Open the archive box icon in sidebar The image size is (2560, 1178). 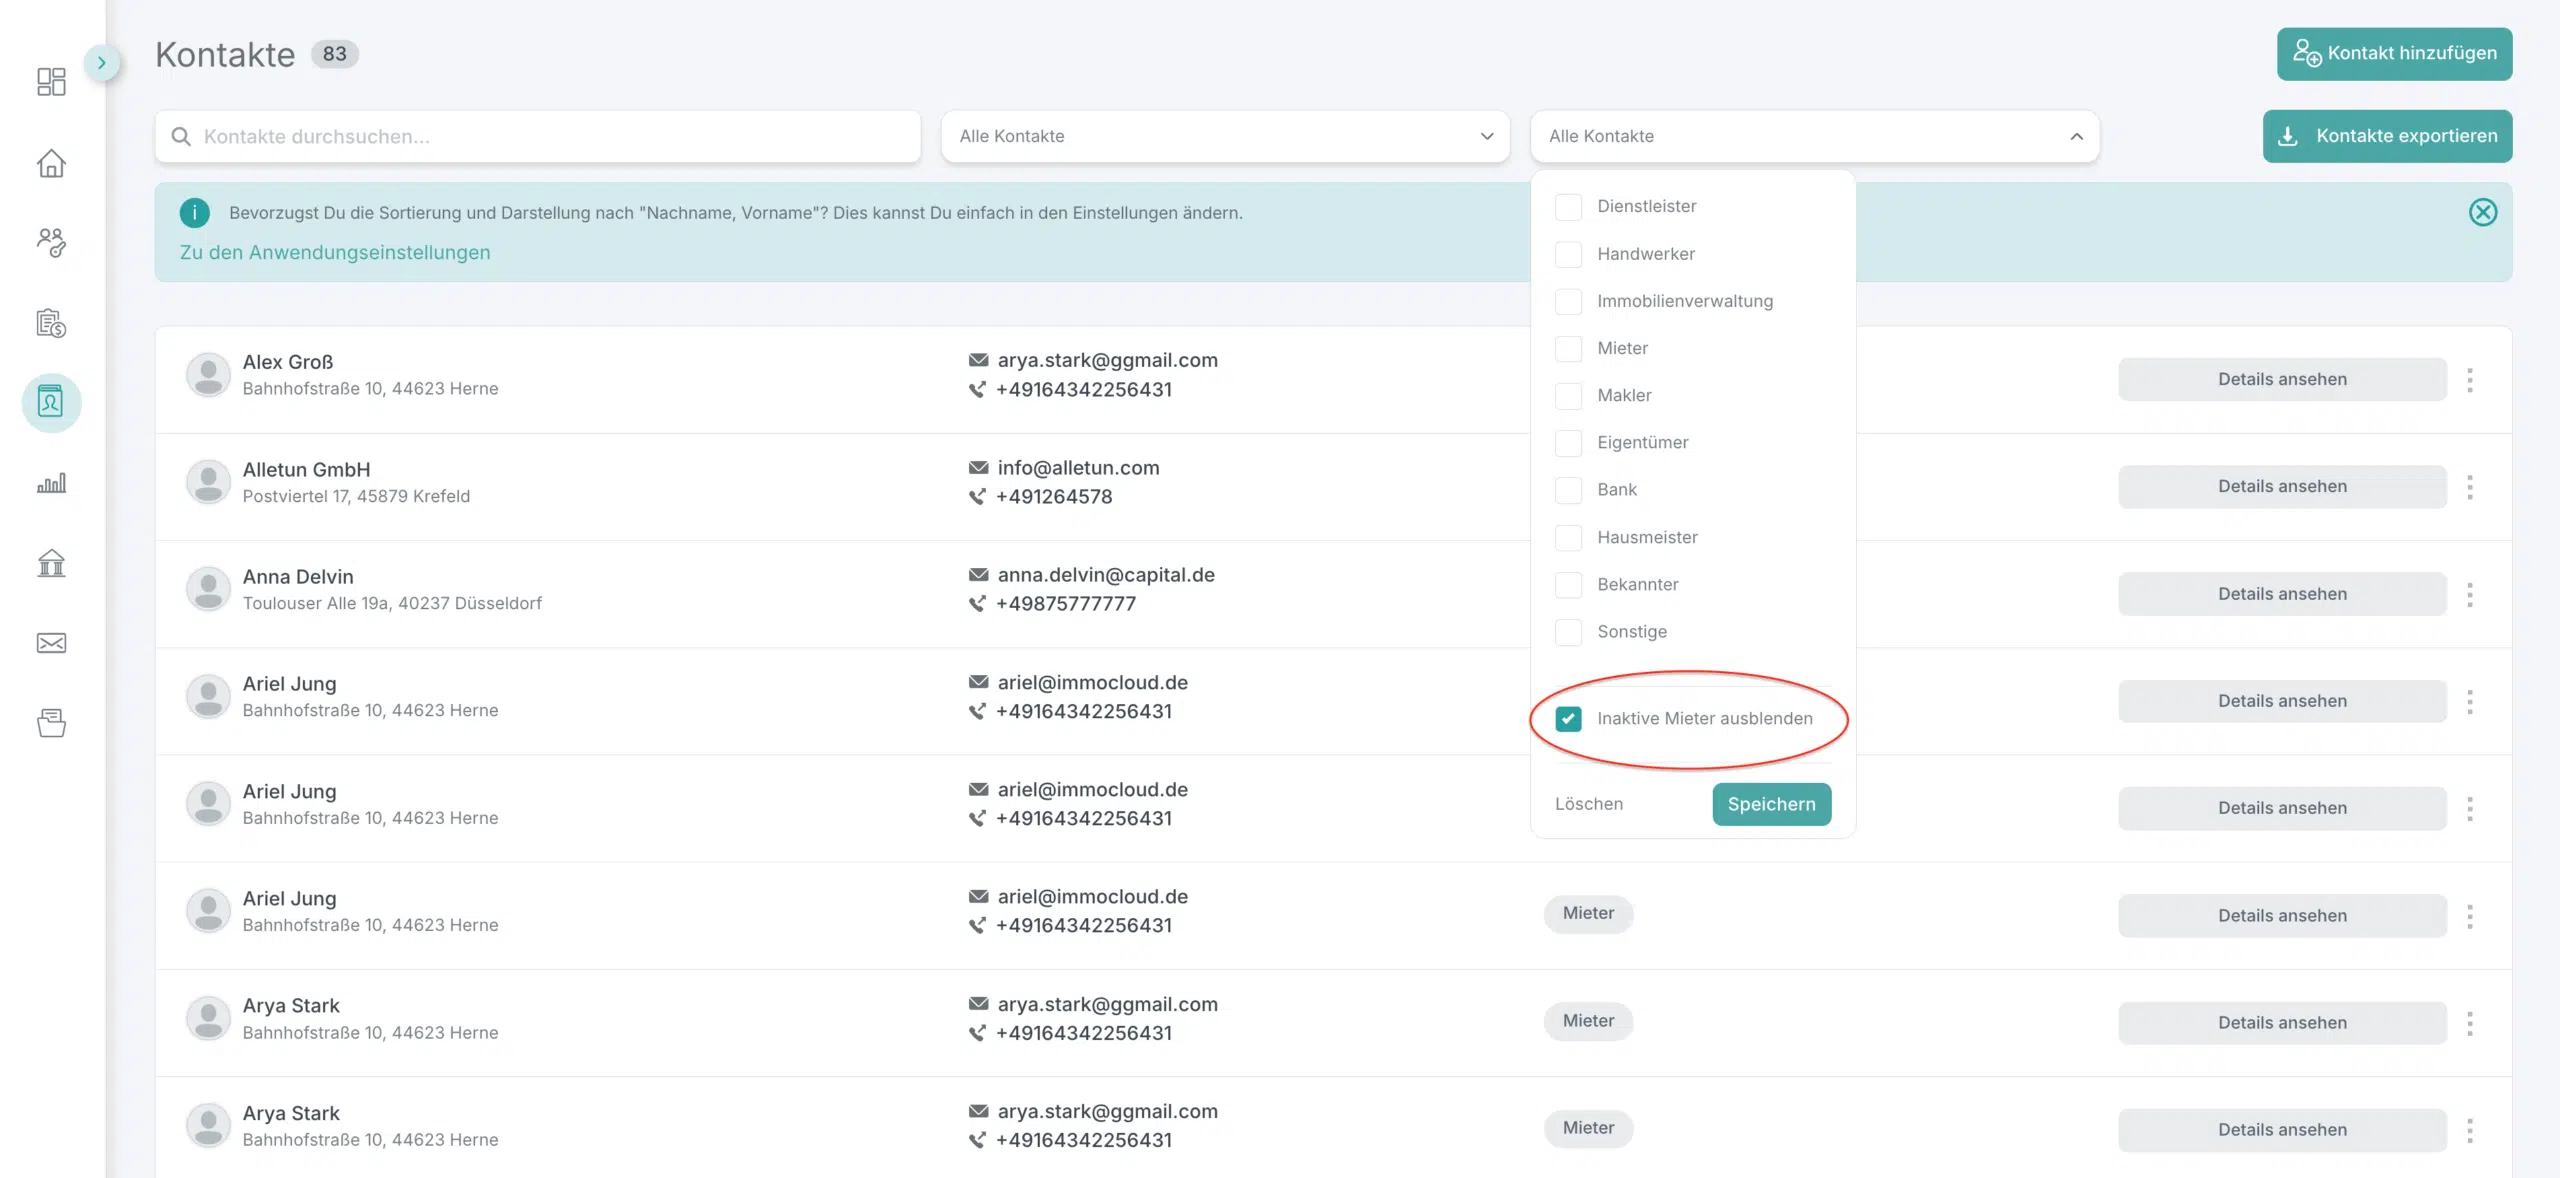pos(51,722)
